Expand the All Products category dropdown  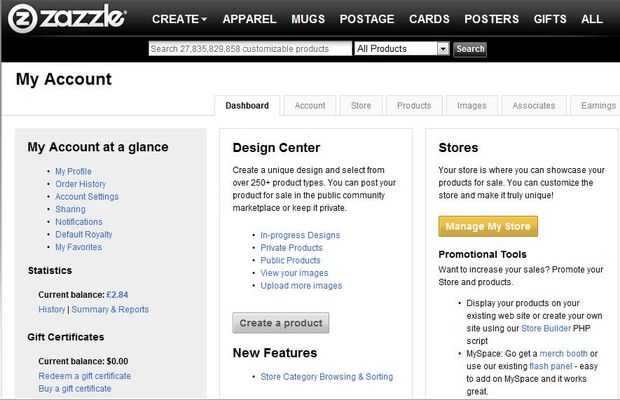pos(443,48)
